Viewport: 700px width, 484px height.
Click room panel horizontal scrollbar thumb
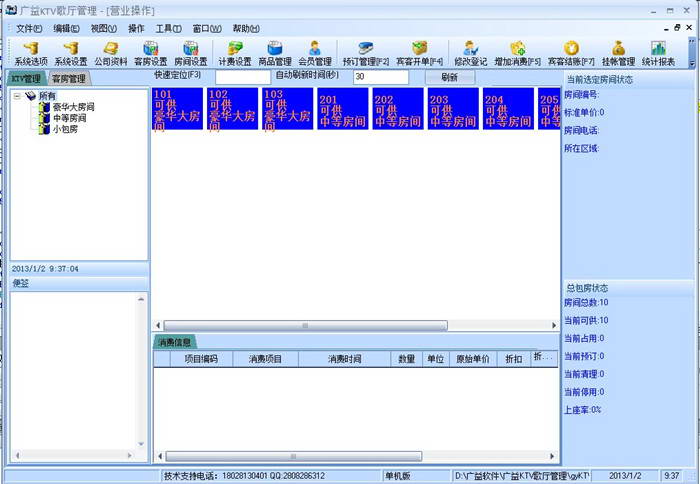(305, 325)
